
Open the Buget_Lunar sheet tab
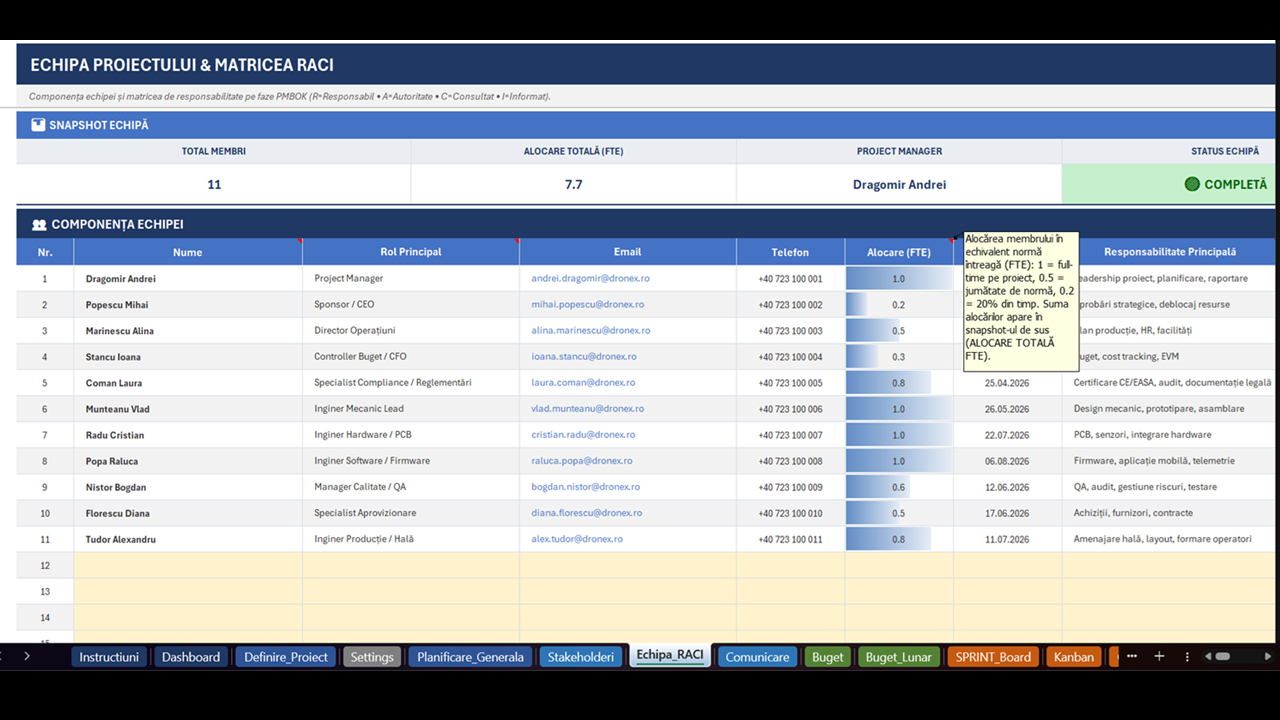pyautogui.click(x=898, y=657)
